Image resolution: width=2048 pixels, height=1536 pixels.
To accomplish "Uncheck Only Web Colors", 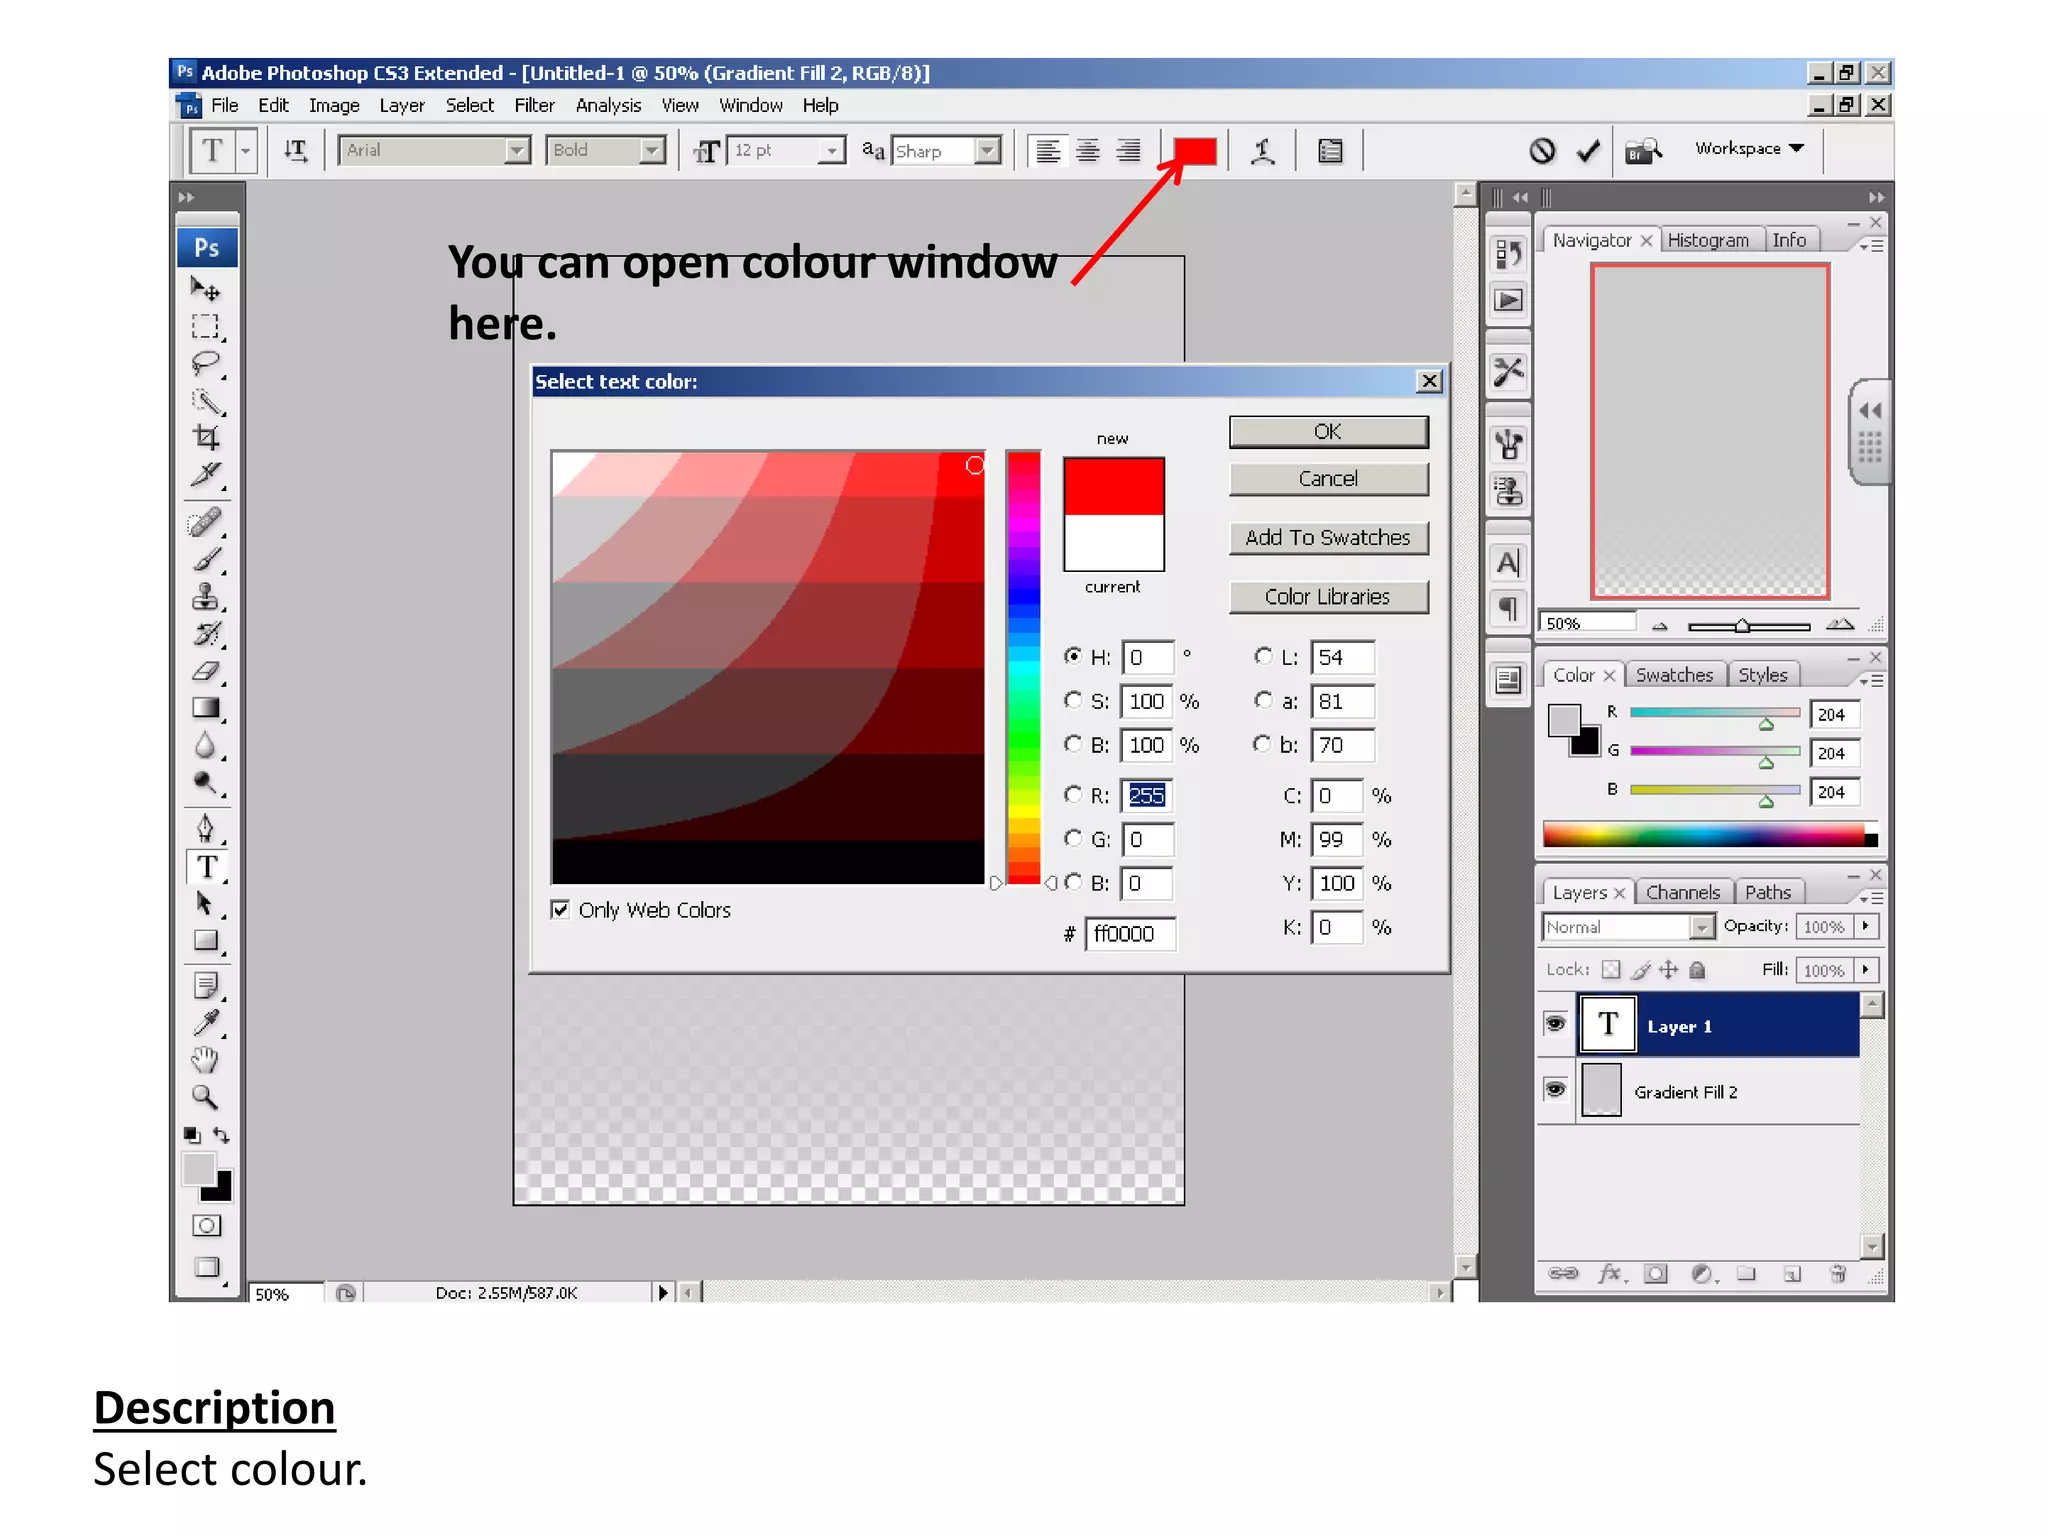I will tap(561, 909).
